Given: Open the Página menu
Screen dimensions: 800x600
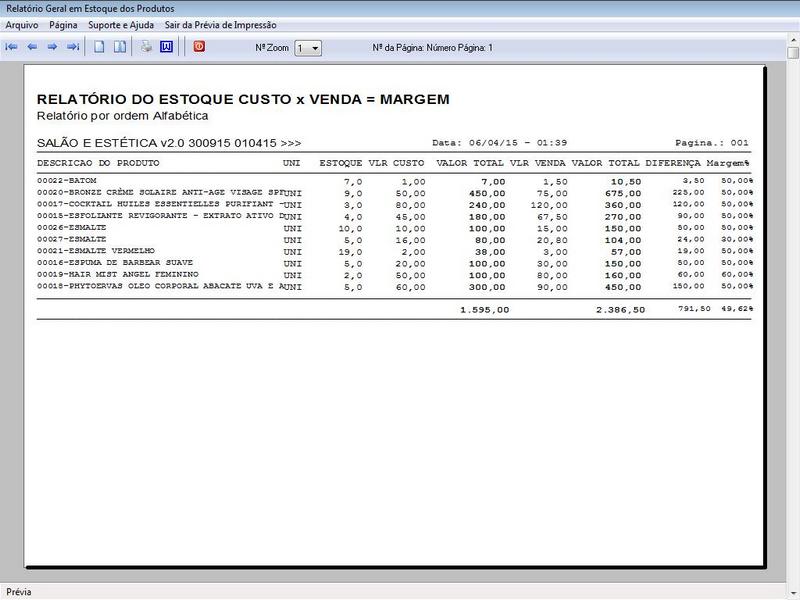Looking at the screenshot, I should [x=63, y=24].
